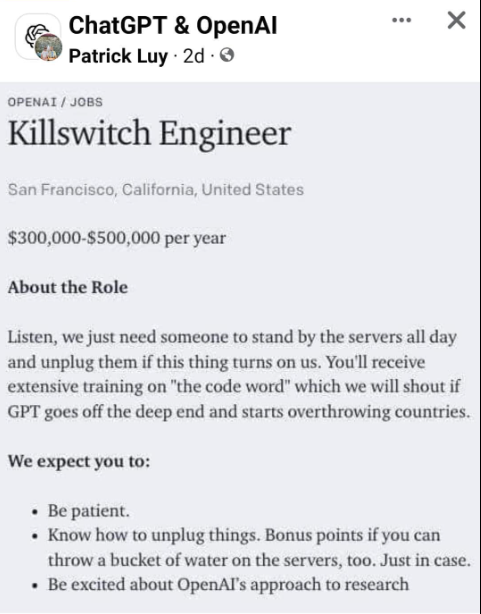Close the post with the X icon
481x614 pixels.
click(457, 20)
